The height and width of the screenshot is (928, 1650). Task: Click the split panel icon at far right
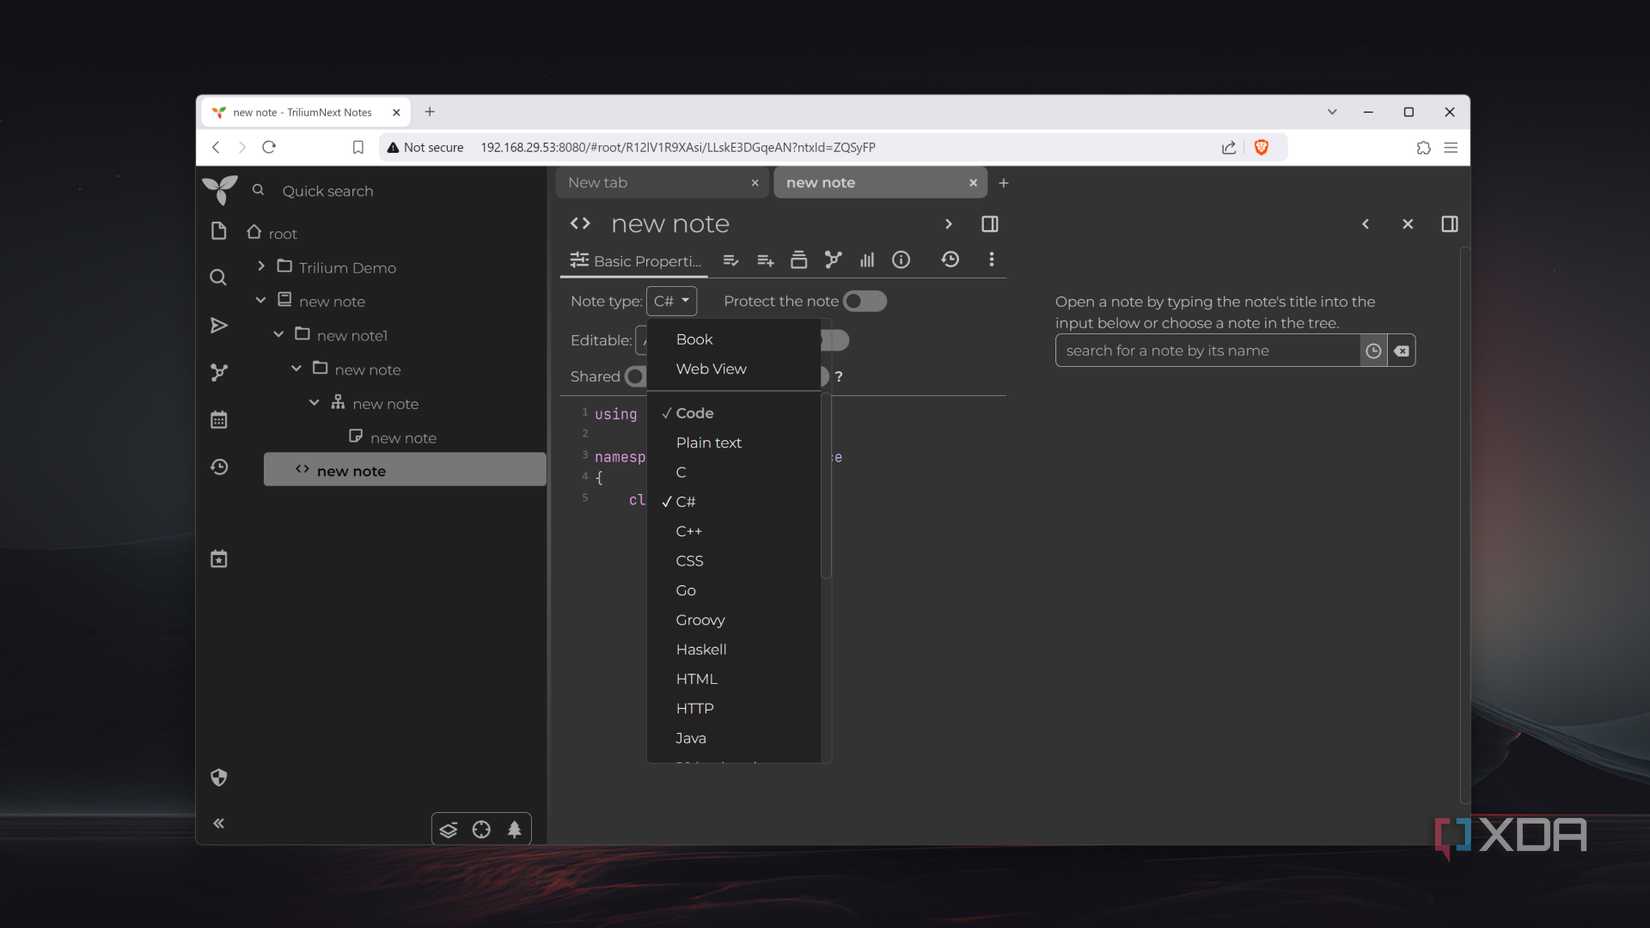pos(1449,224)
